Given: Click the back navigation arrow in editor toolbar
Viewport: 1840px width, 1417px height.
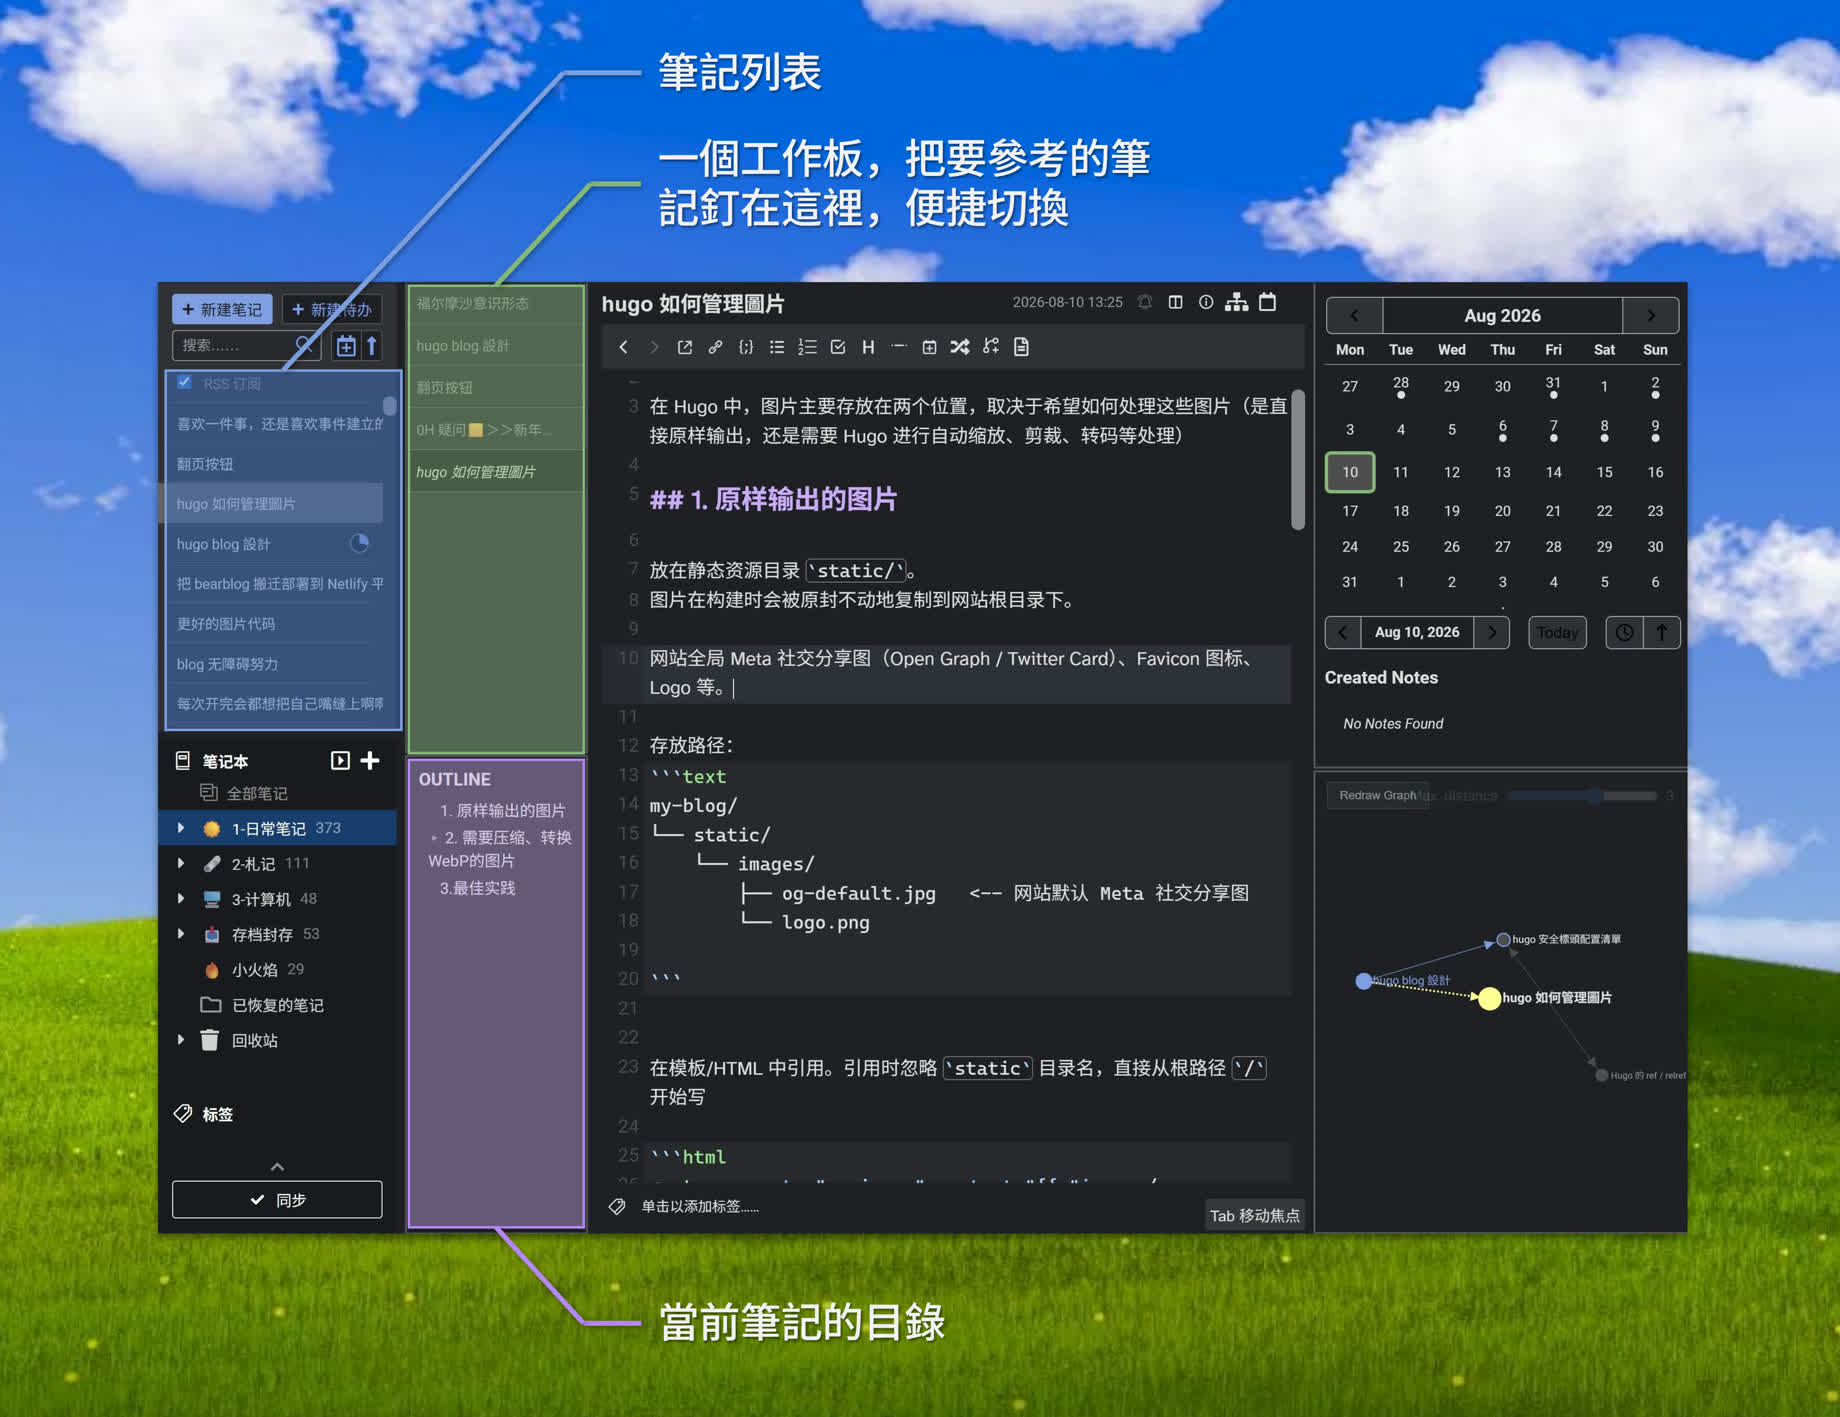Looking at the screenshot, I should (x=623, y=347).
